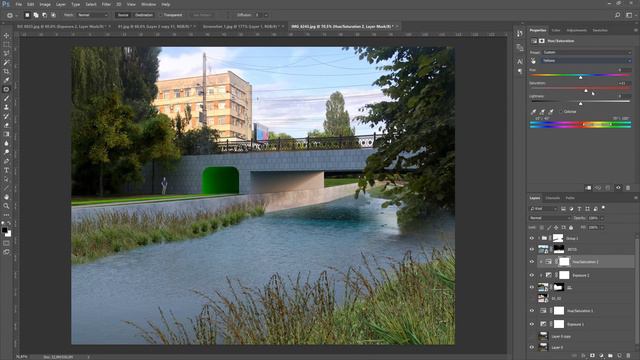
Task: Select the Patch tool in toolbar
Action: coord(6,89)
